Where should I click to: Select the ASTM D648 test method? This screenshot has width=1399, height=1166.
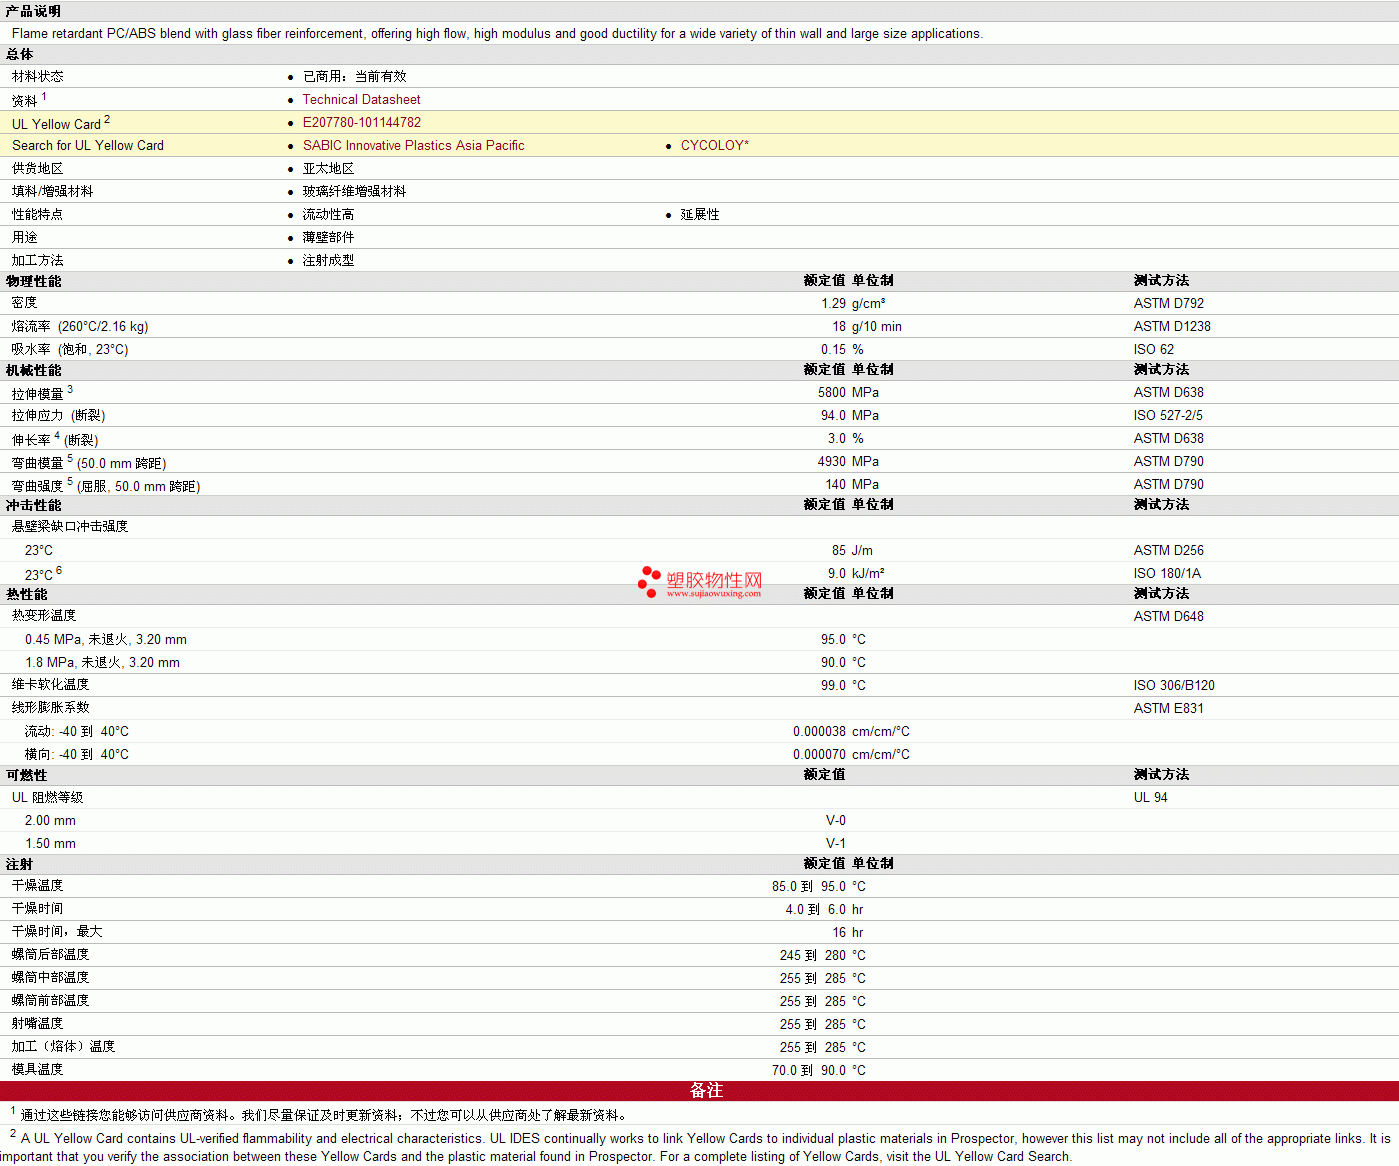[x=1169, y=616]
